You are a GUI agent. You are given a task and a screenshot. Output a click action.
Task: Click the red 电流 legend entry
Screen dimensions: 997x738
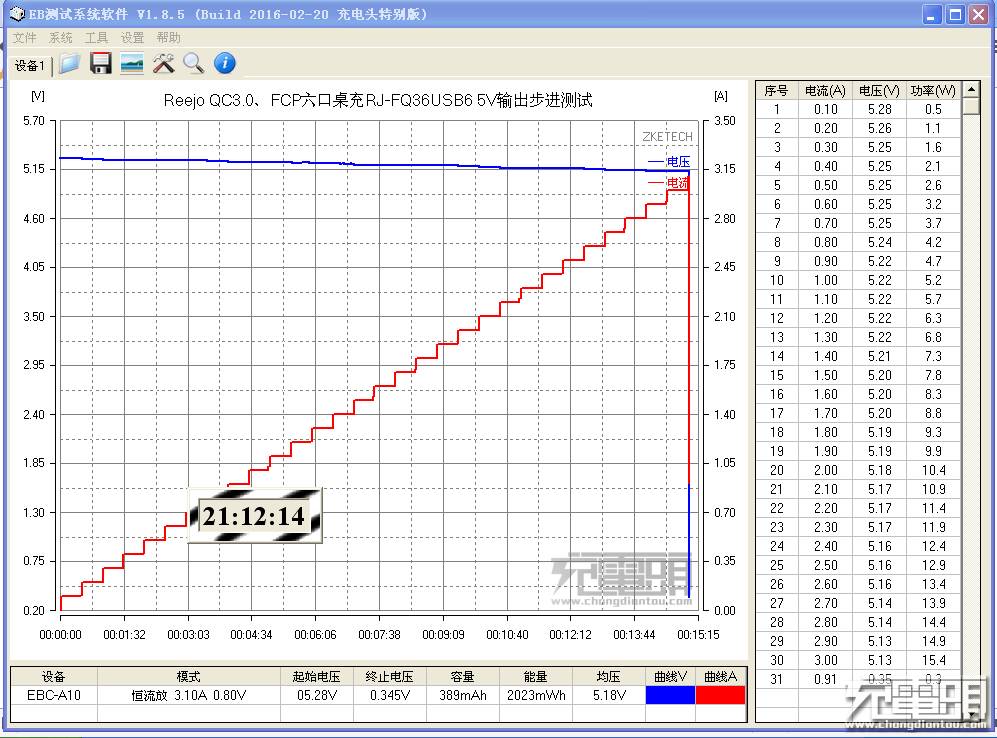[669, 182]
